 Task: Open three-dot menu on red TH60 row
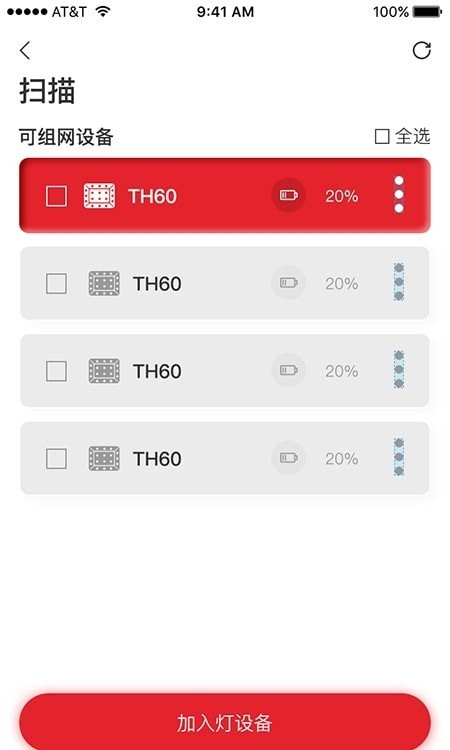[x=398, y=195]
